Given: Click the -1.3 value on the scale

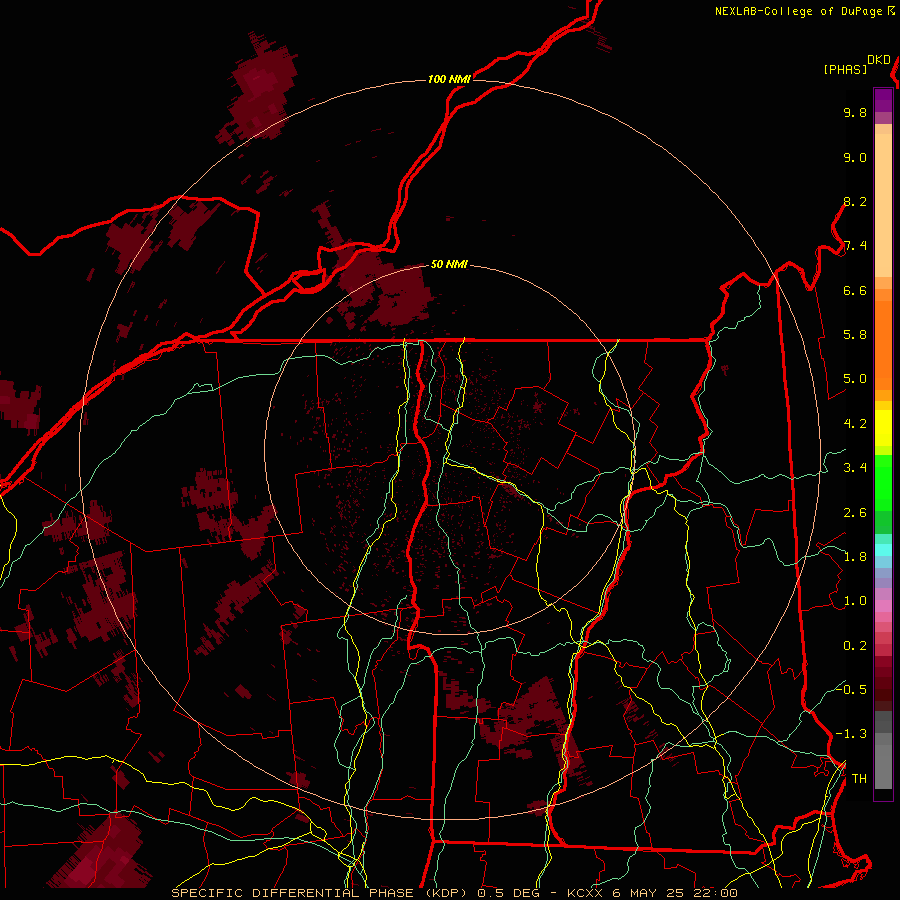Looking at the screenshot, I should click(851, 735).
